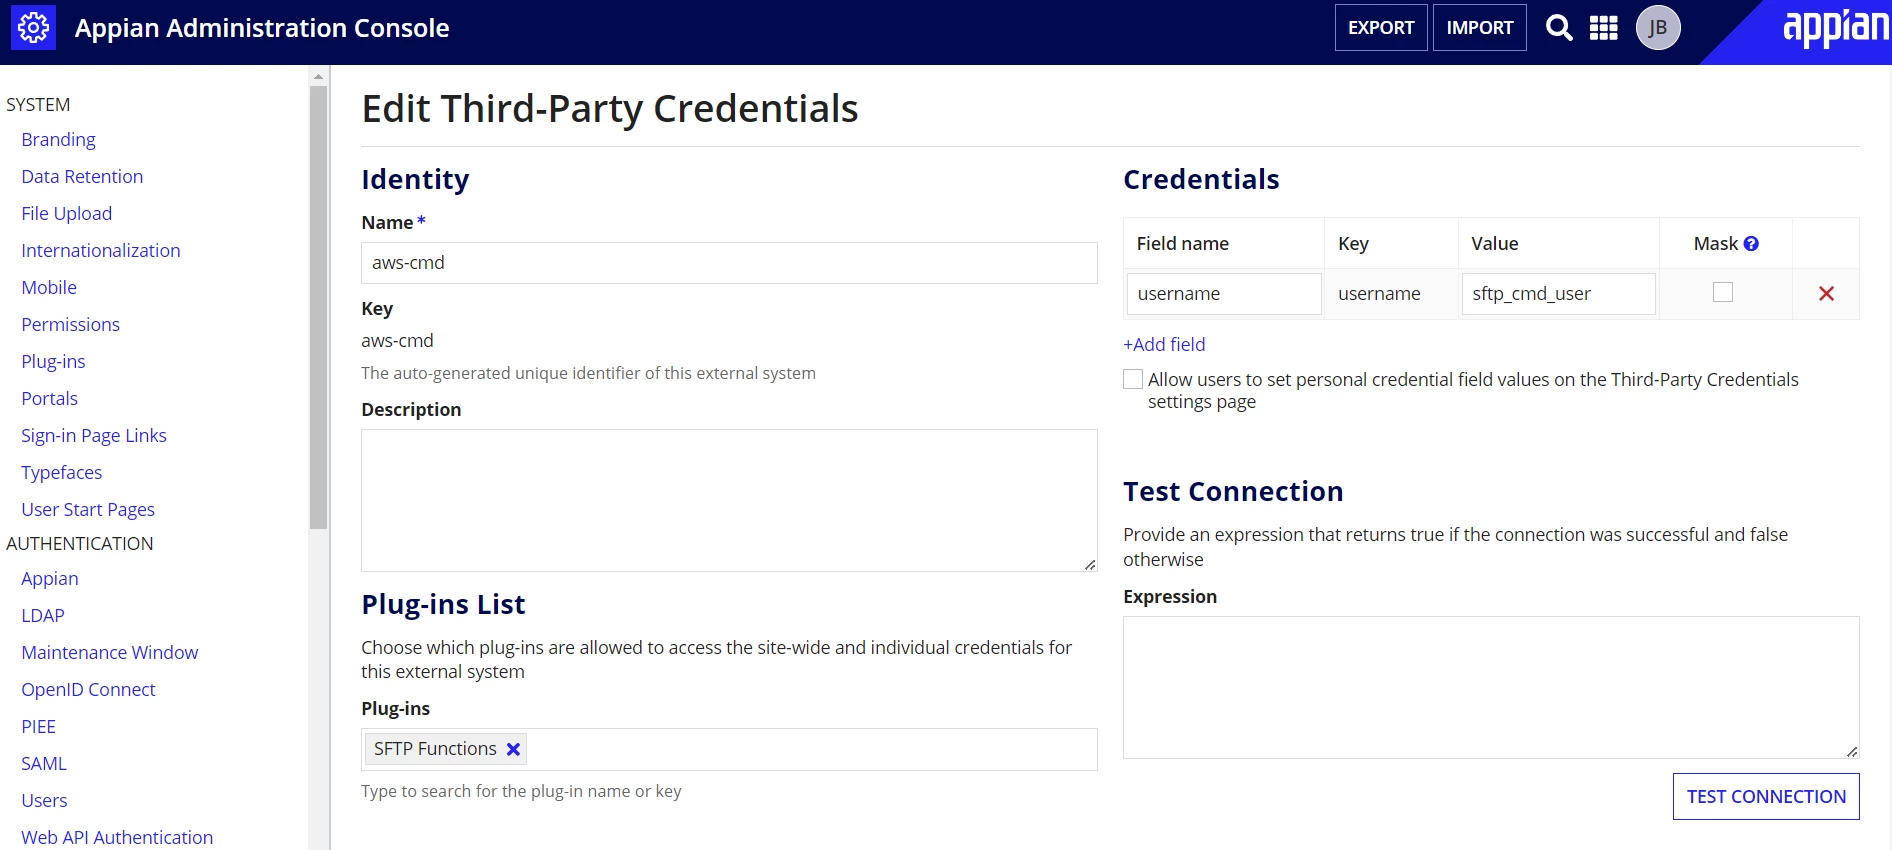Click the Field name column header

tap(1183, 244)
